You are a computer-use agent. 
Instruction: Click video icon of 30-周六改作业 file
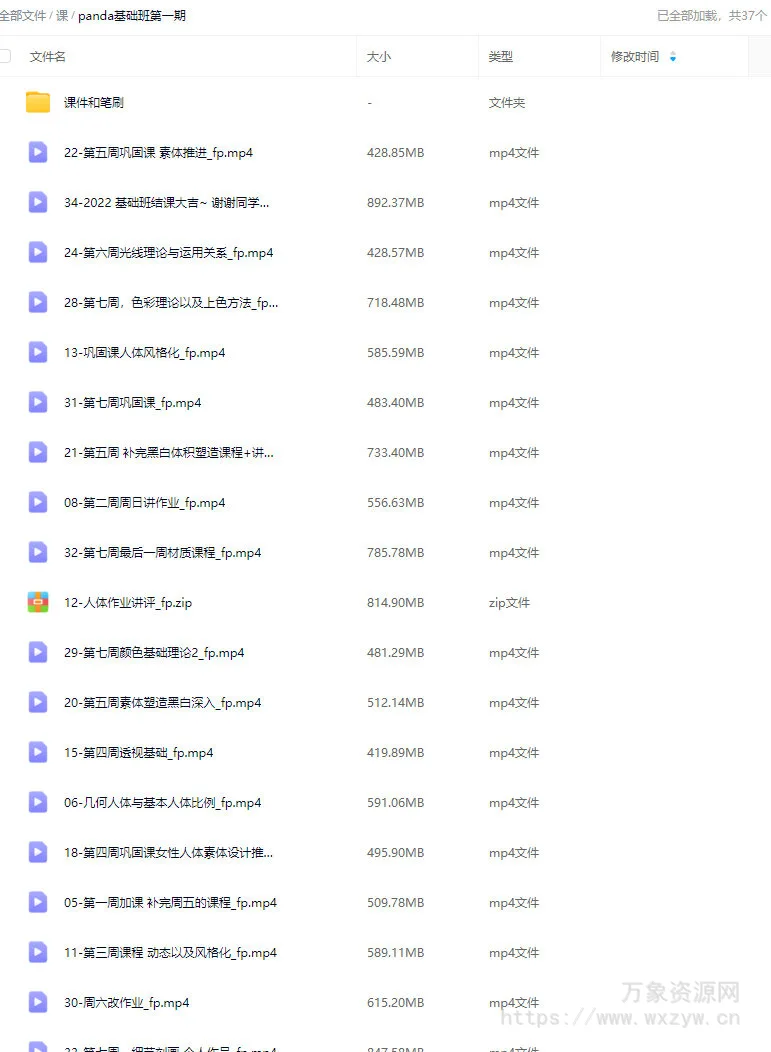(38, 1002)
